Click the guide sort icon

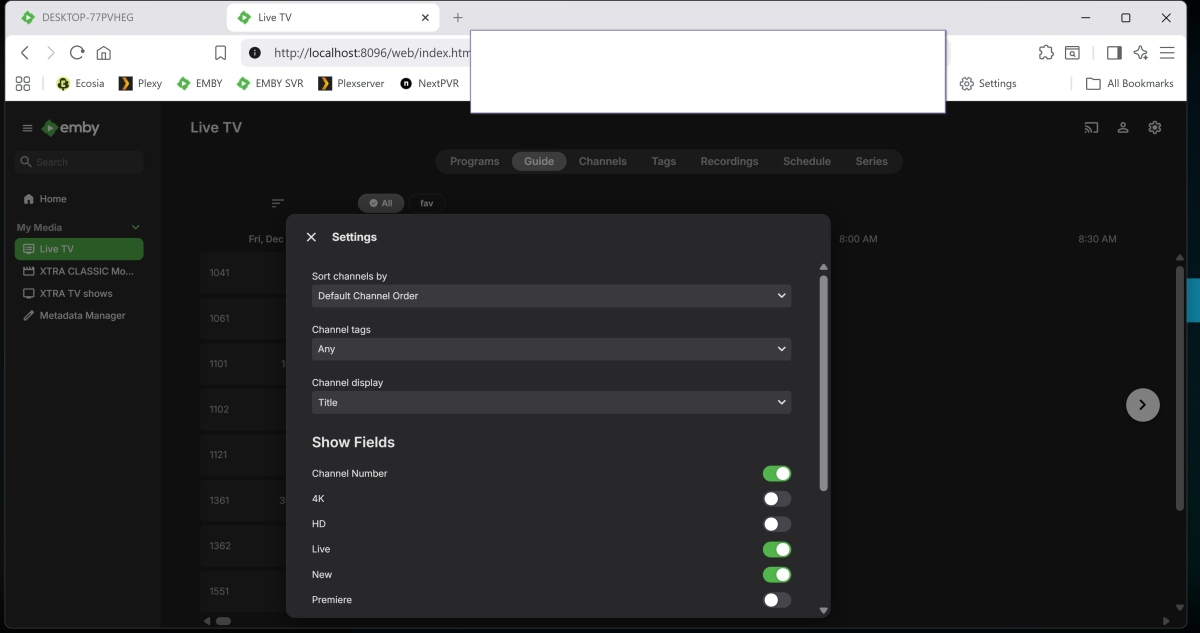(x=278, y=203)
